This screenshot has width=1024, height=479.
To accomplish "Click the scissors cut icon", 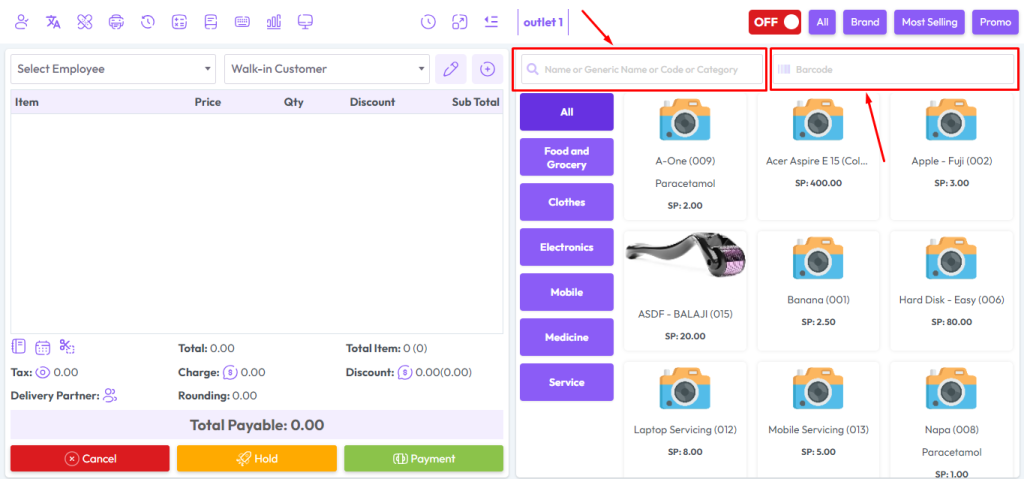I will tap(67, 346).
